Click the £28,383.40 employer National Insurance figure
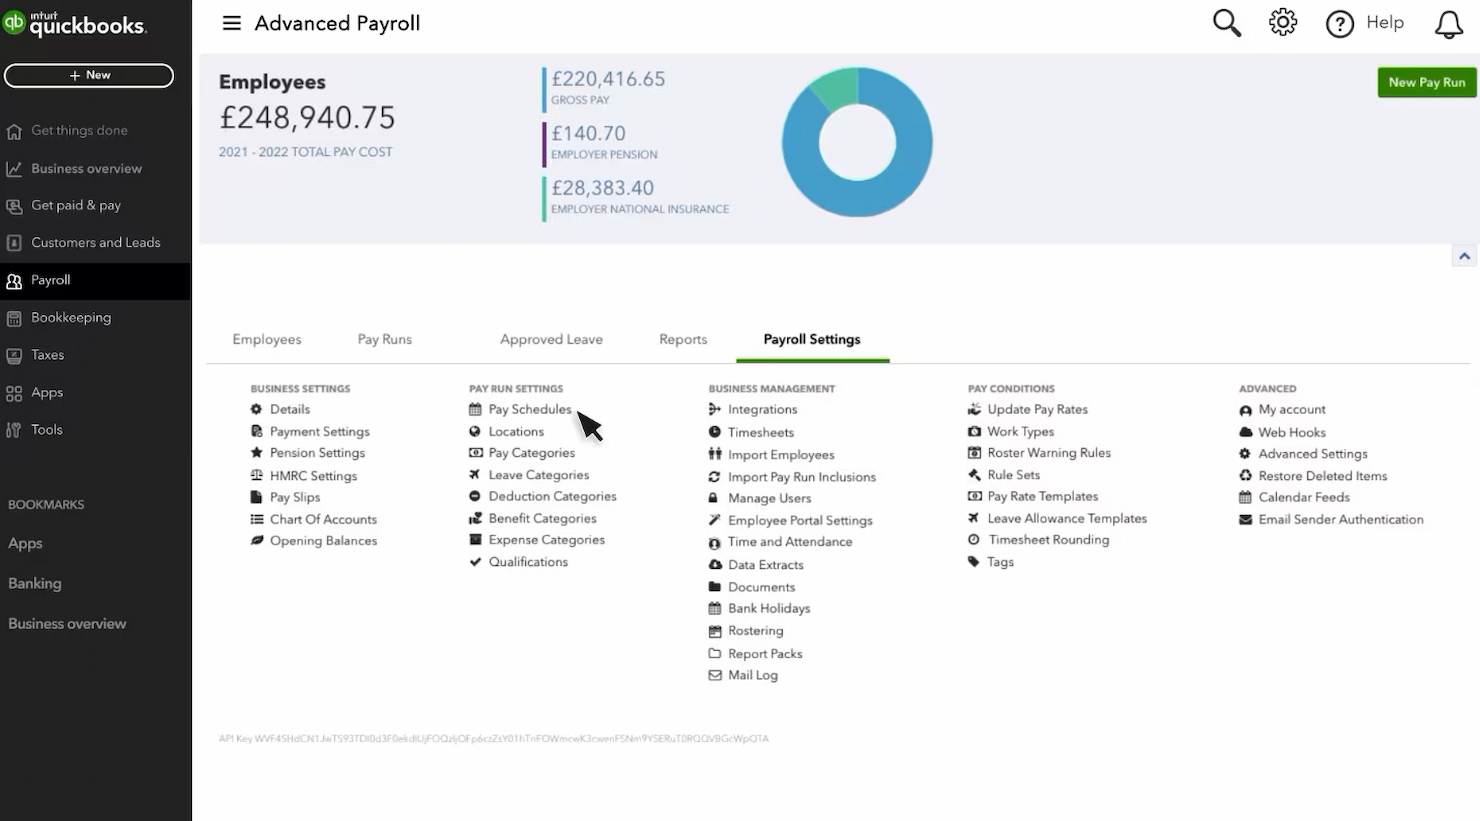Screen dimensions: 1480x821 pos(602,188)
